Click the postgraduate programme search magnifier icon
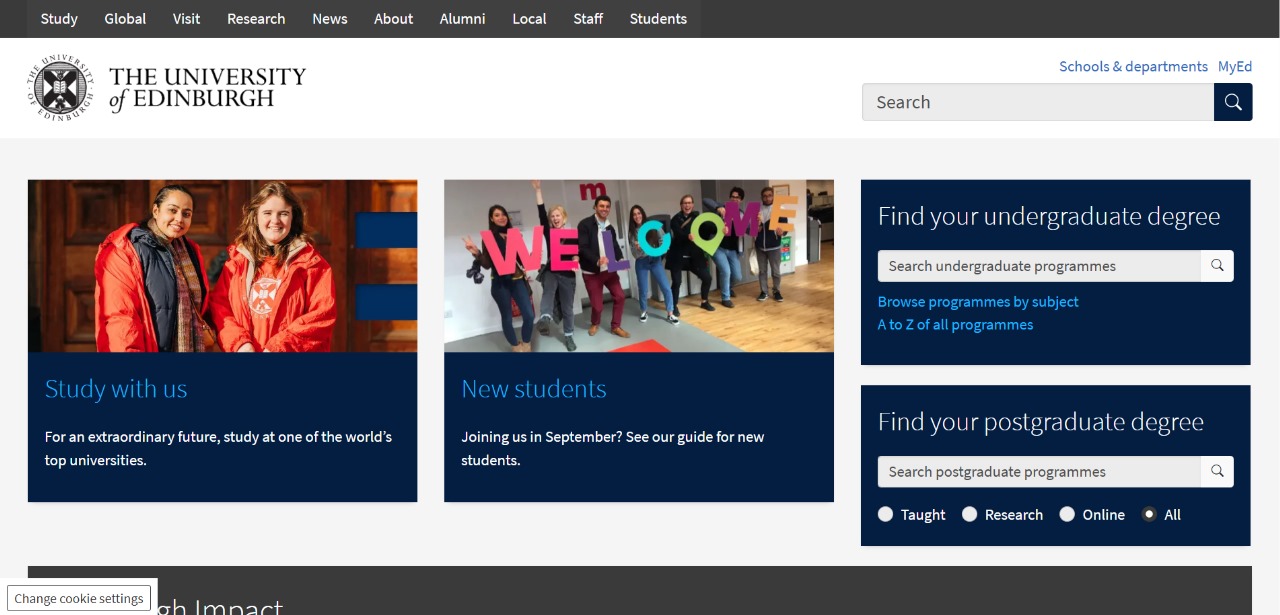1280x615 pixels. pos(1217,471)
